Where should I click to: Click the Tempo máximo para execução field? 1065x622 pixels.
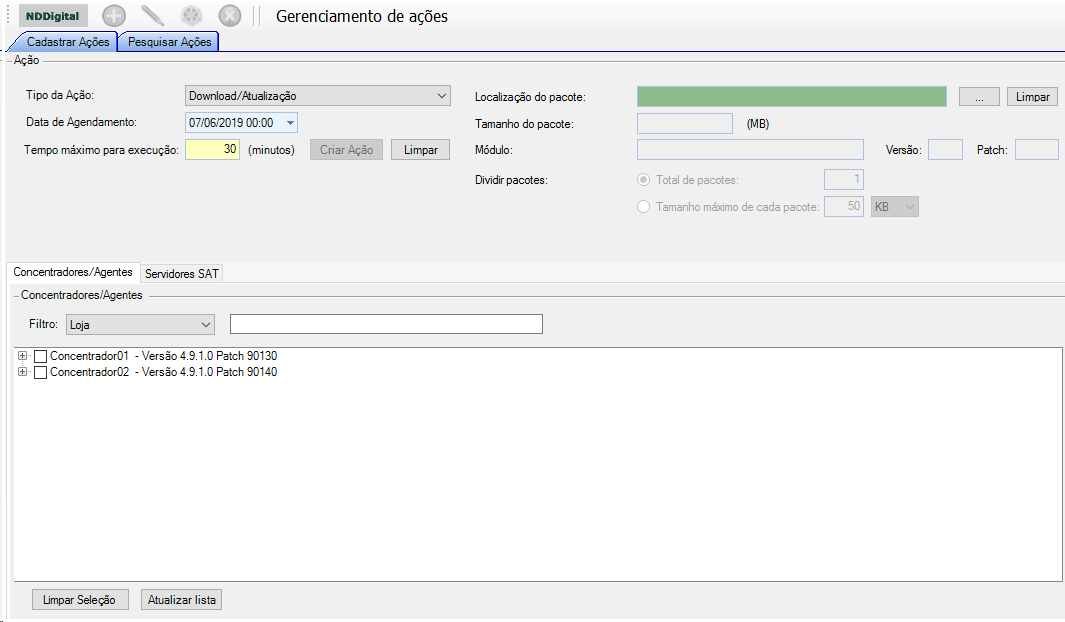213,149
